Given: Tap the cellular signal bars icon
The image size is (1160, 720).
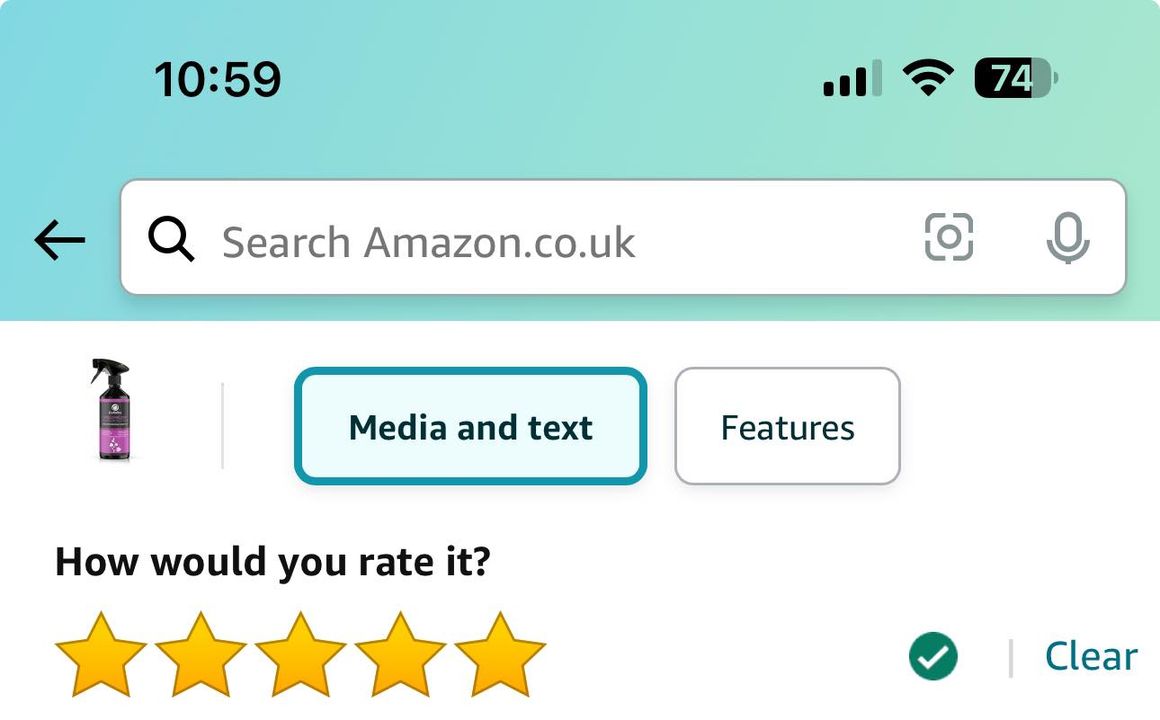Looking at the screenshot, I should pyautogui.click(x=852, y=78).
